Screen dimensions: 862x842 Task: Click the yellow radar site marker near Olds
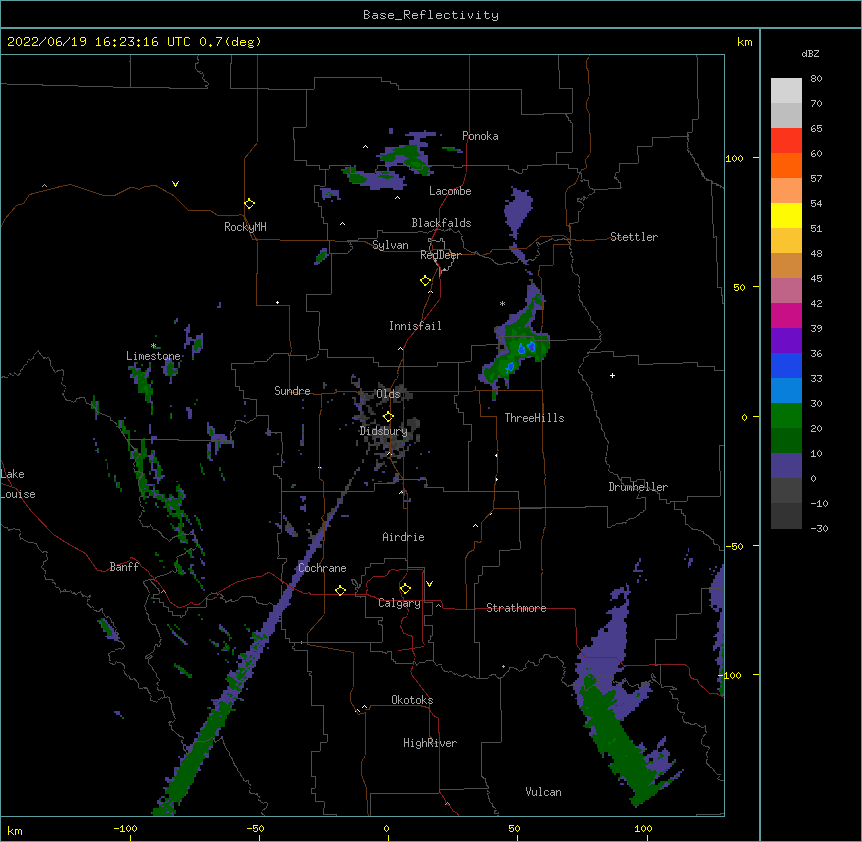pyautogui.click(x=389, y=416)
